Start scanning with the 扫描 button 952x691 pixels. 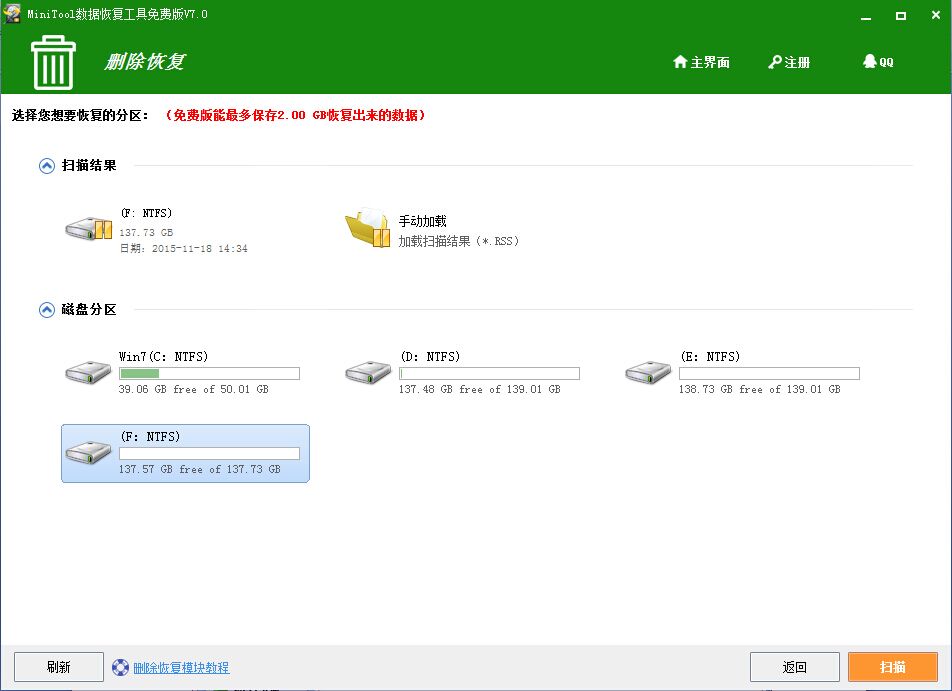[893, 667]
